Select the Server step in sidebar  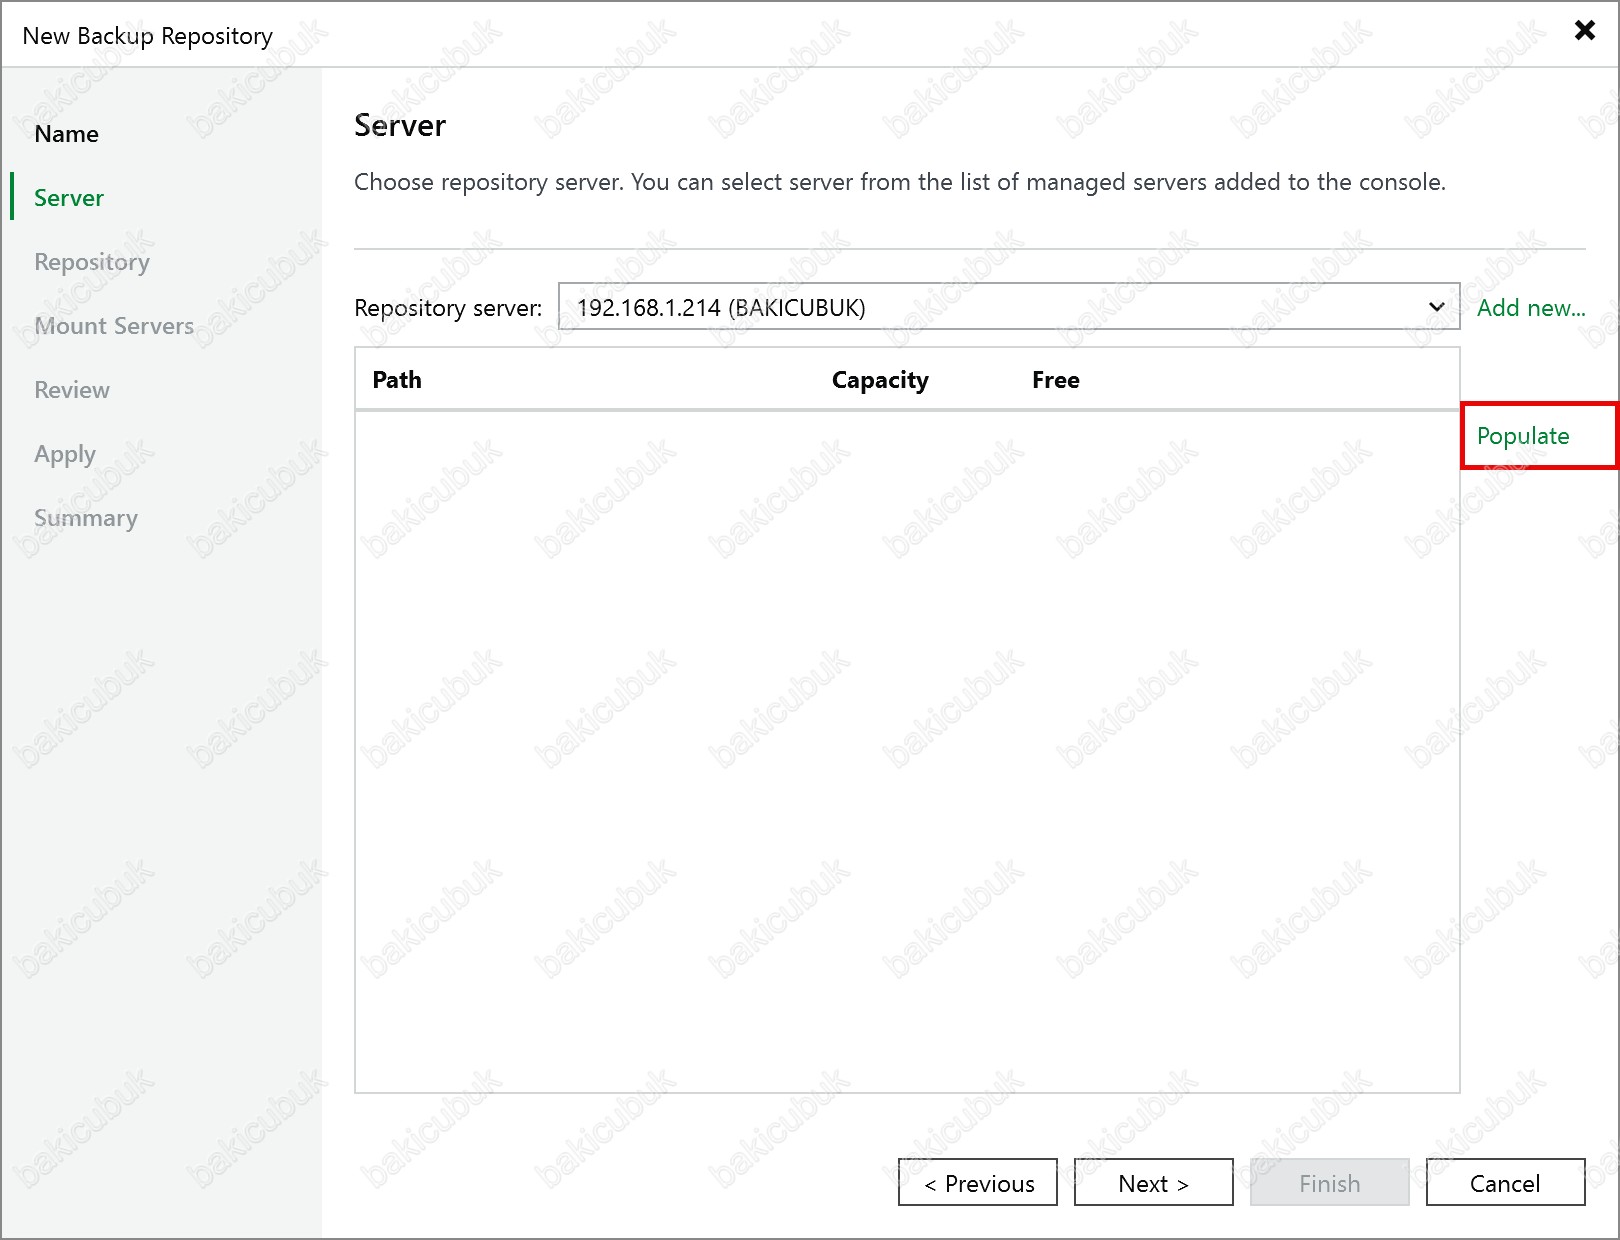(69, 198)
